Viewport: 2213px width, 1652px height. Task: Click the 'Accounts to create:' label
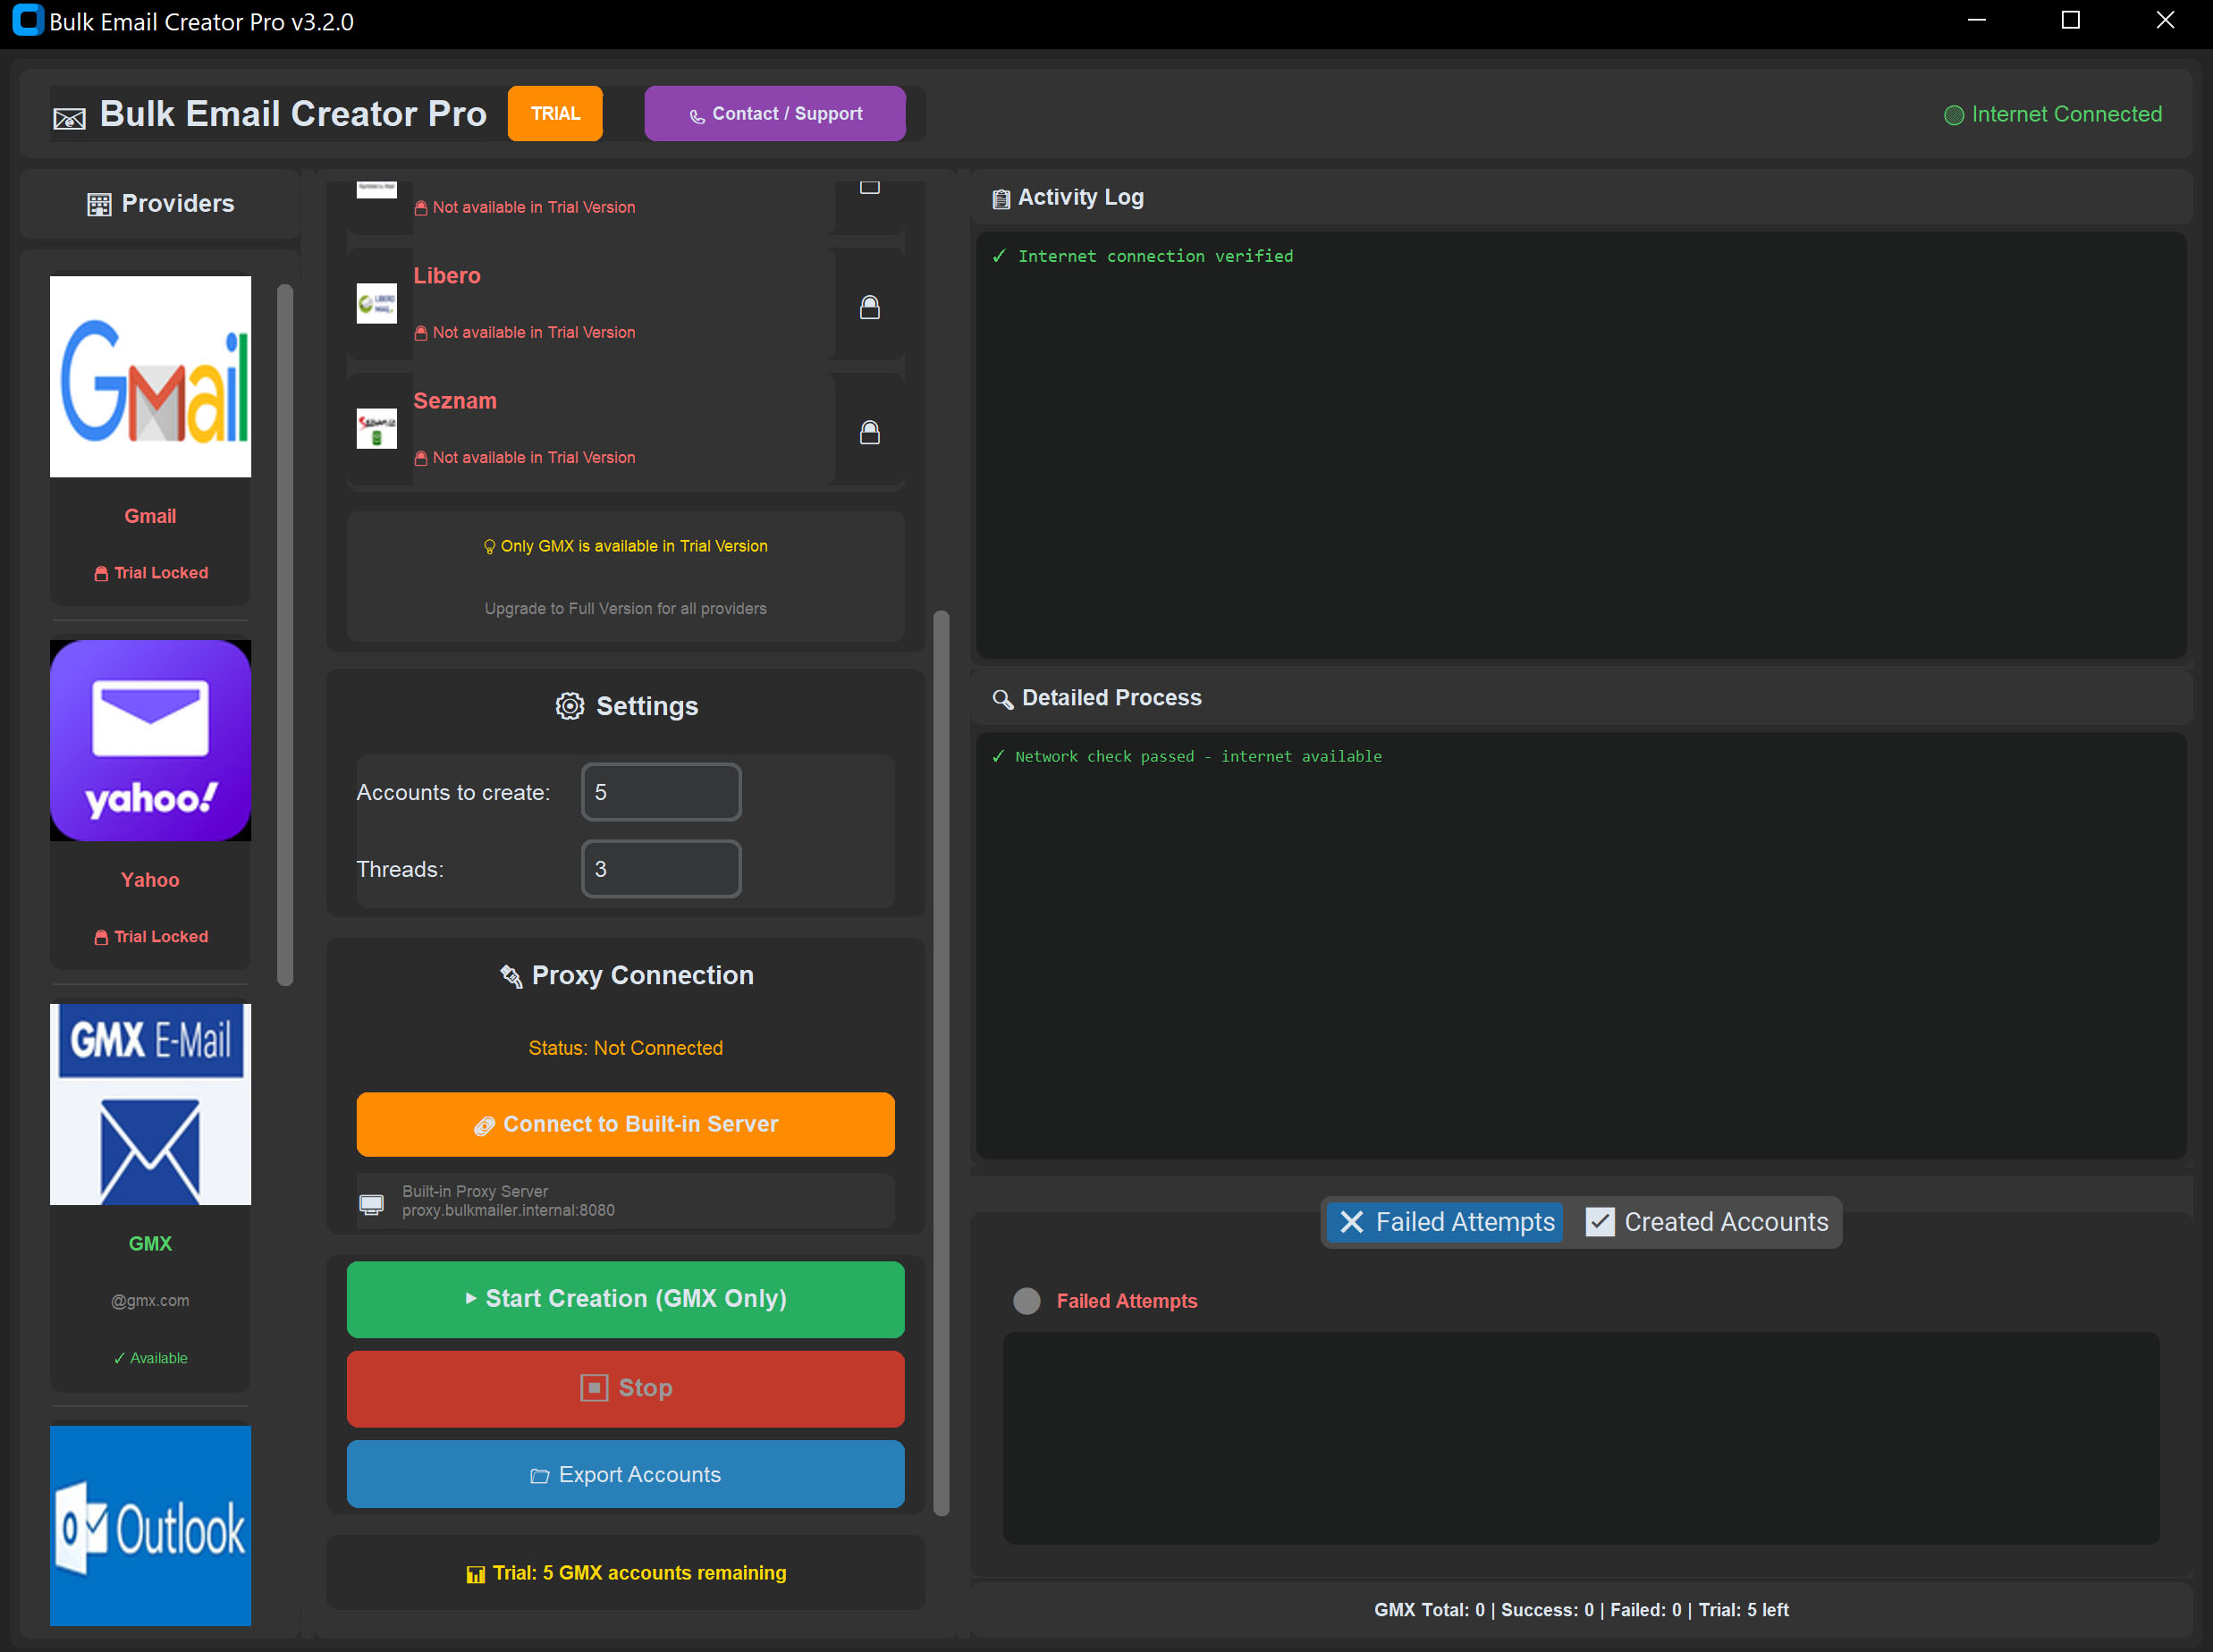point(453,792)
